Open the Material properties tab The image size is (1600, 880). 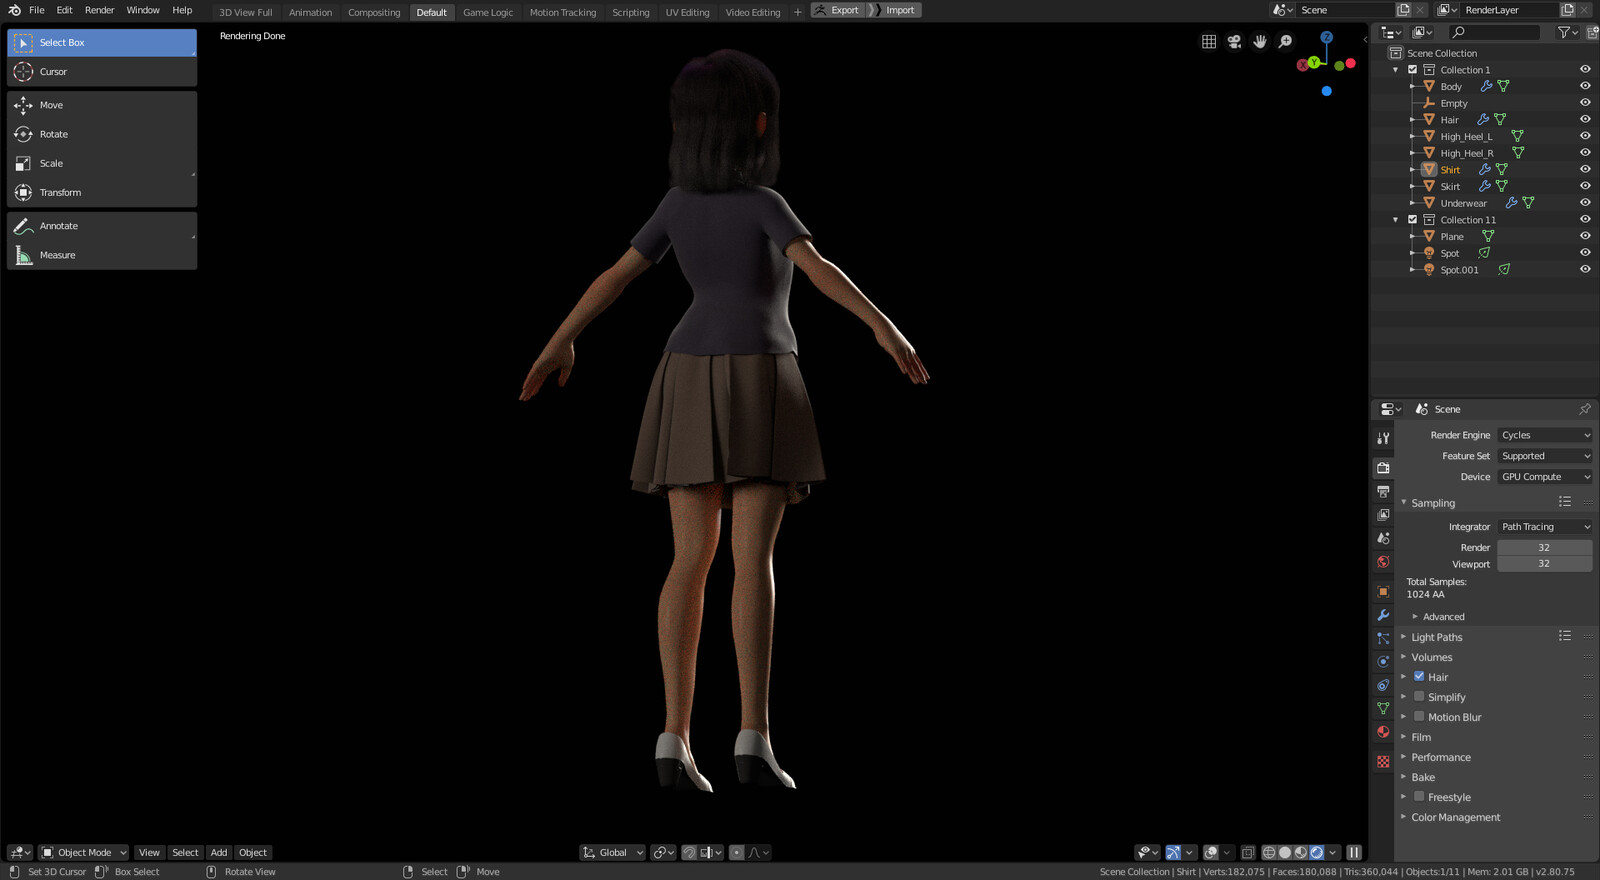point(1383,732)
